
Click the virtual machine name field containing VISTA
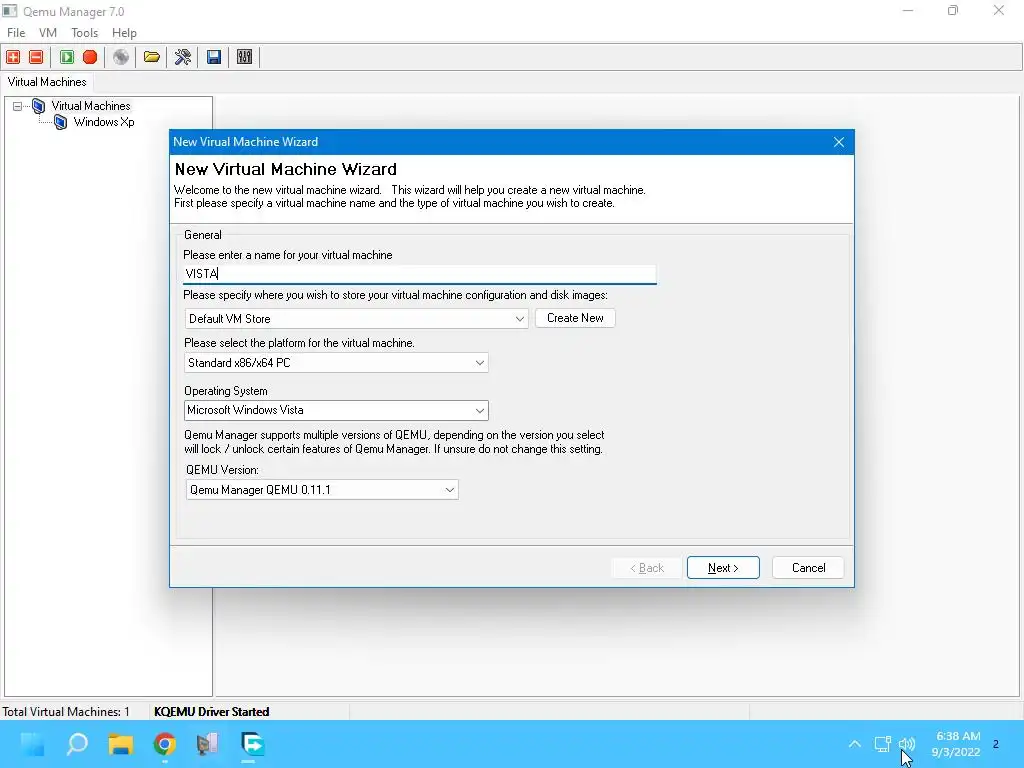coord(419,274)
